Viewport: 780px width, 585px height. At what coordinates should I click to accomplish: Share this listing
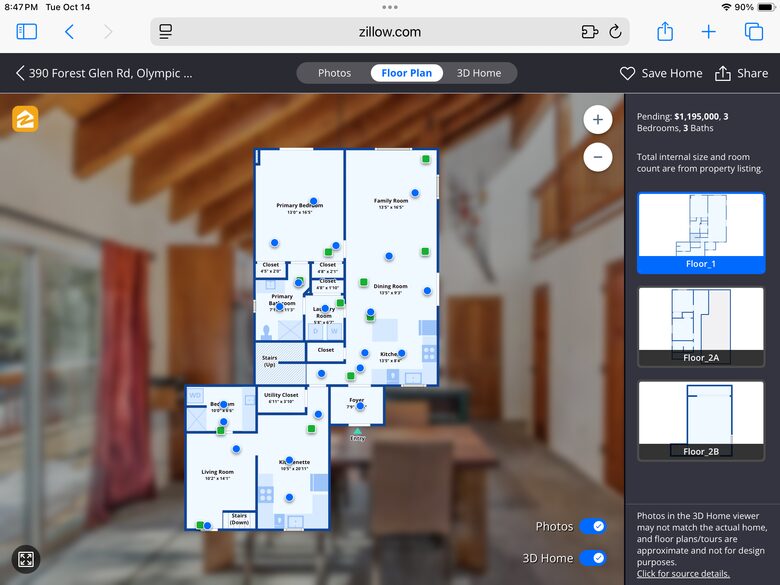click(742, 73)
